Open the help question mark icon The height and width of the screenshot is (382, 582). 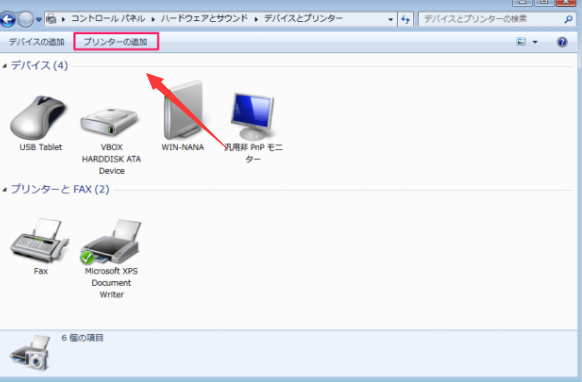coord(562,42)
